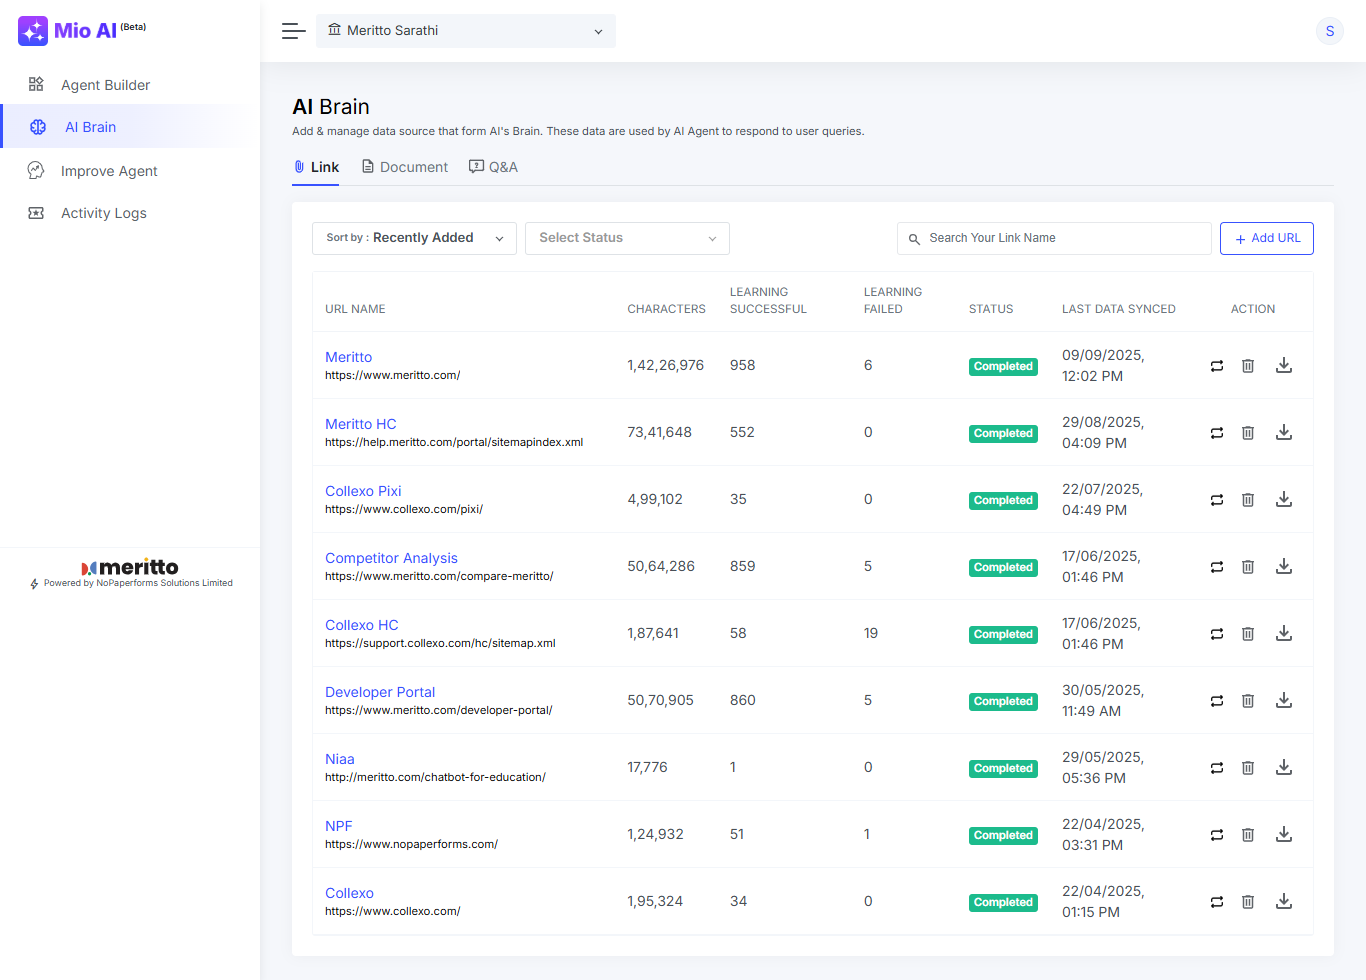Image resolution: width=1366 pixels, height=980 pixels.
Task: Open the Meritto Sarathi organization dropdown
Action: pyautogui.click(x=466, y=31)
